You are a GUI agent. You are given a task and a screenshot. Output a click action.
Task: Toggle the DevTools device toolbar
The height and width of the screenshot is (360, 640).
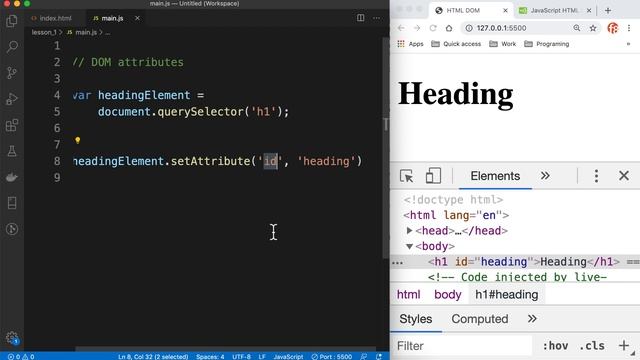click(x=433, y=176)
